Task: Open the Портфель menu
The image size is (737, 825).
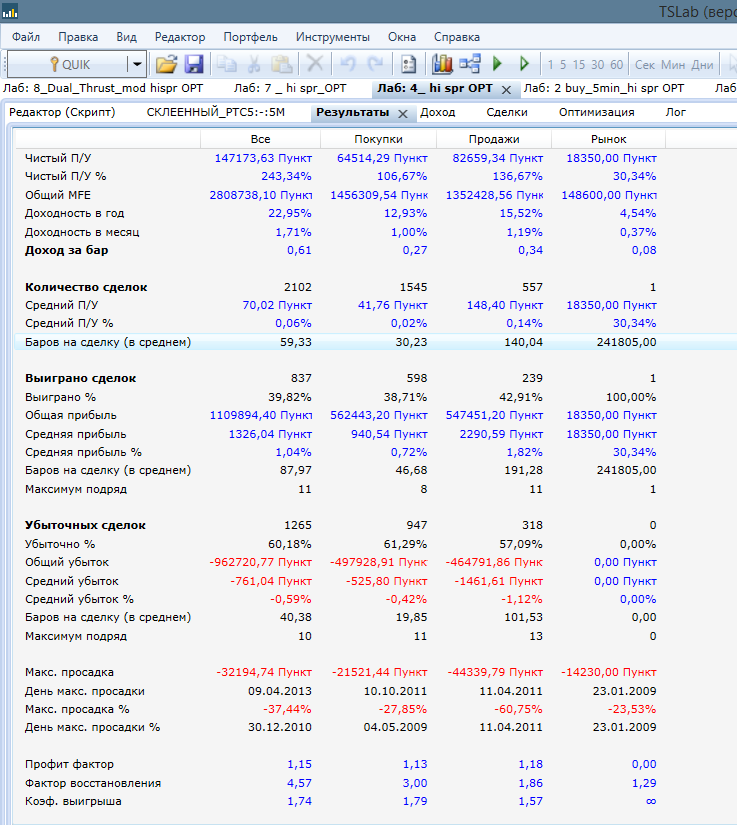Action: point(250,37)
